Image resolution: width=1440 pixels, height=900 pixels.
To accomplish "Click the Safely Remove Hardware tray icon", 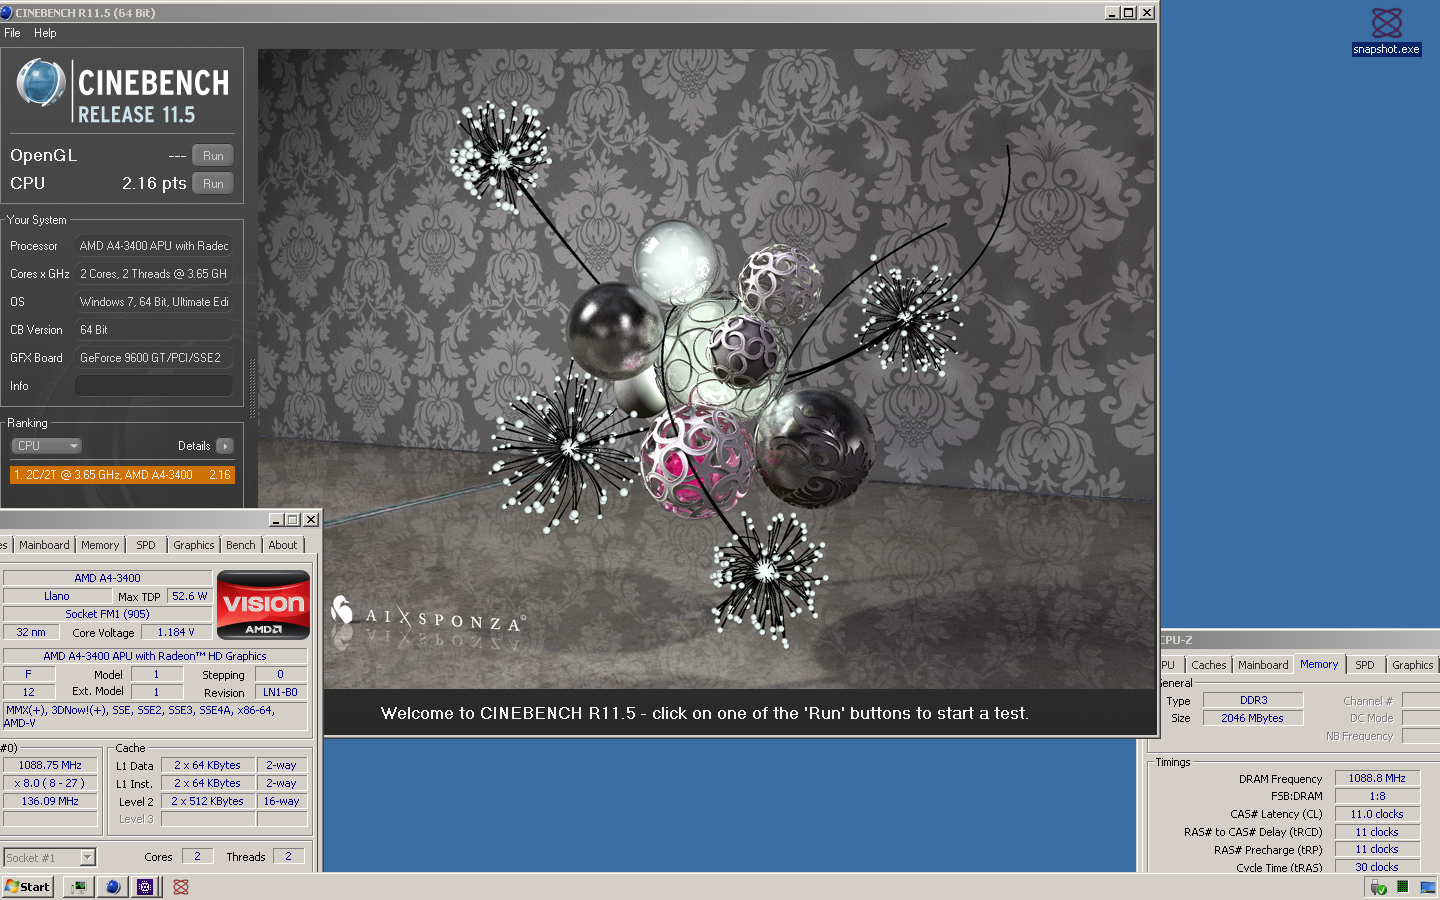I will coord(1379,887).
